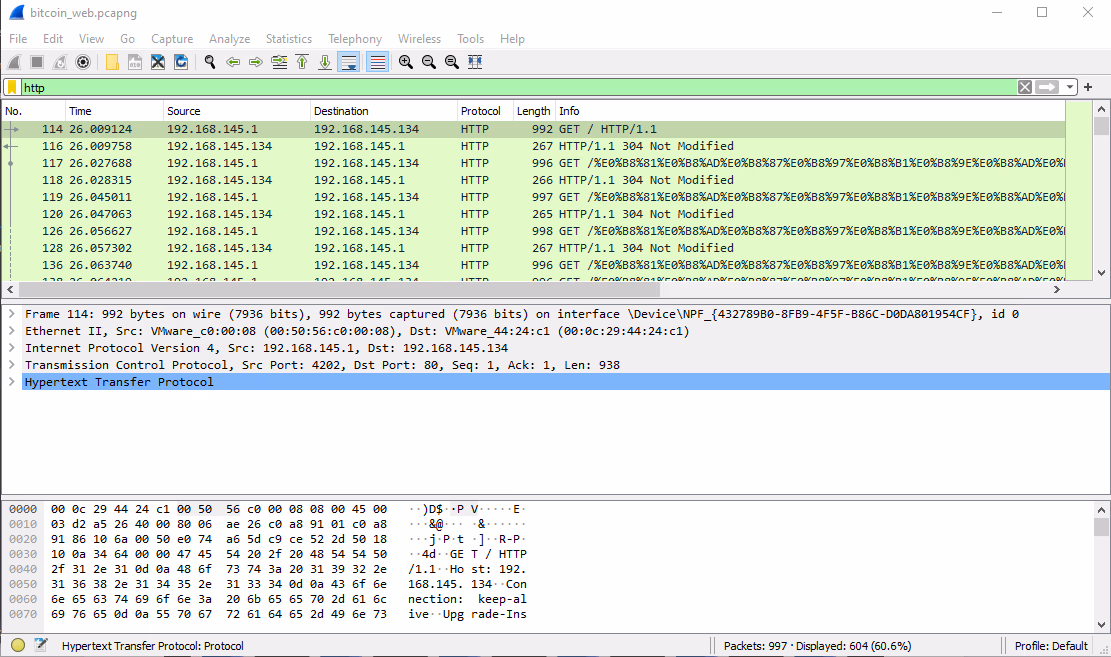The width and height of the screenshot is (1111, 657).
Task: Click hex offset 0040 row
Action: tap(268, 569)
